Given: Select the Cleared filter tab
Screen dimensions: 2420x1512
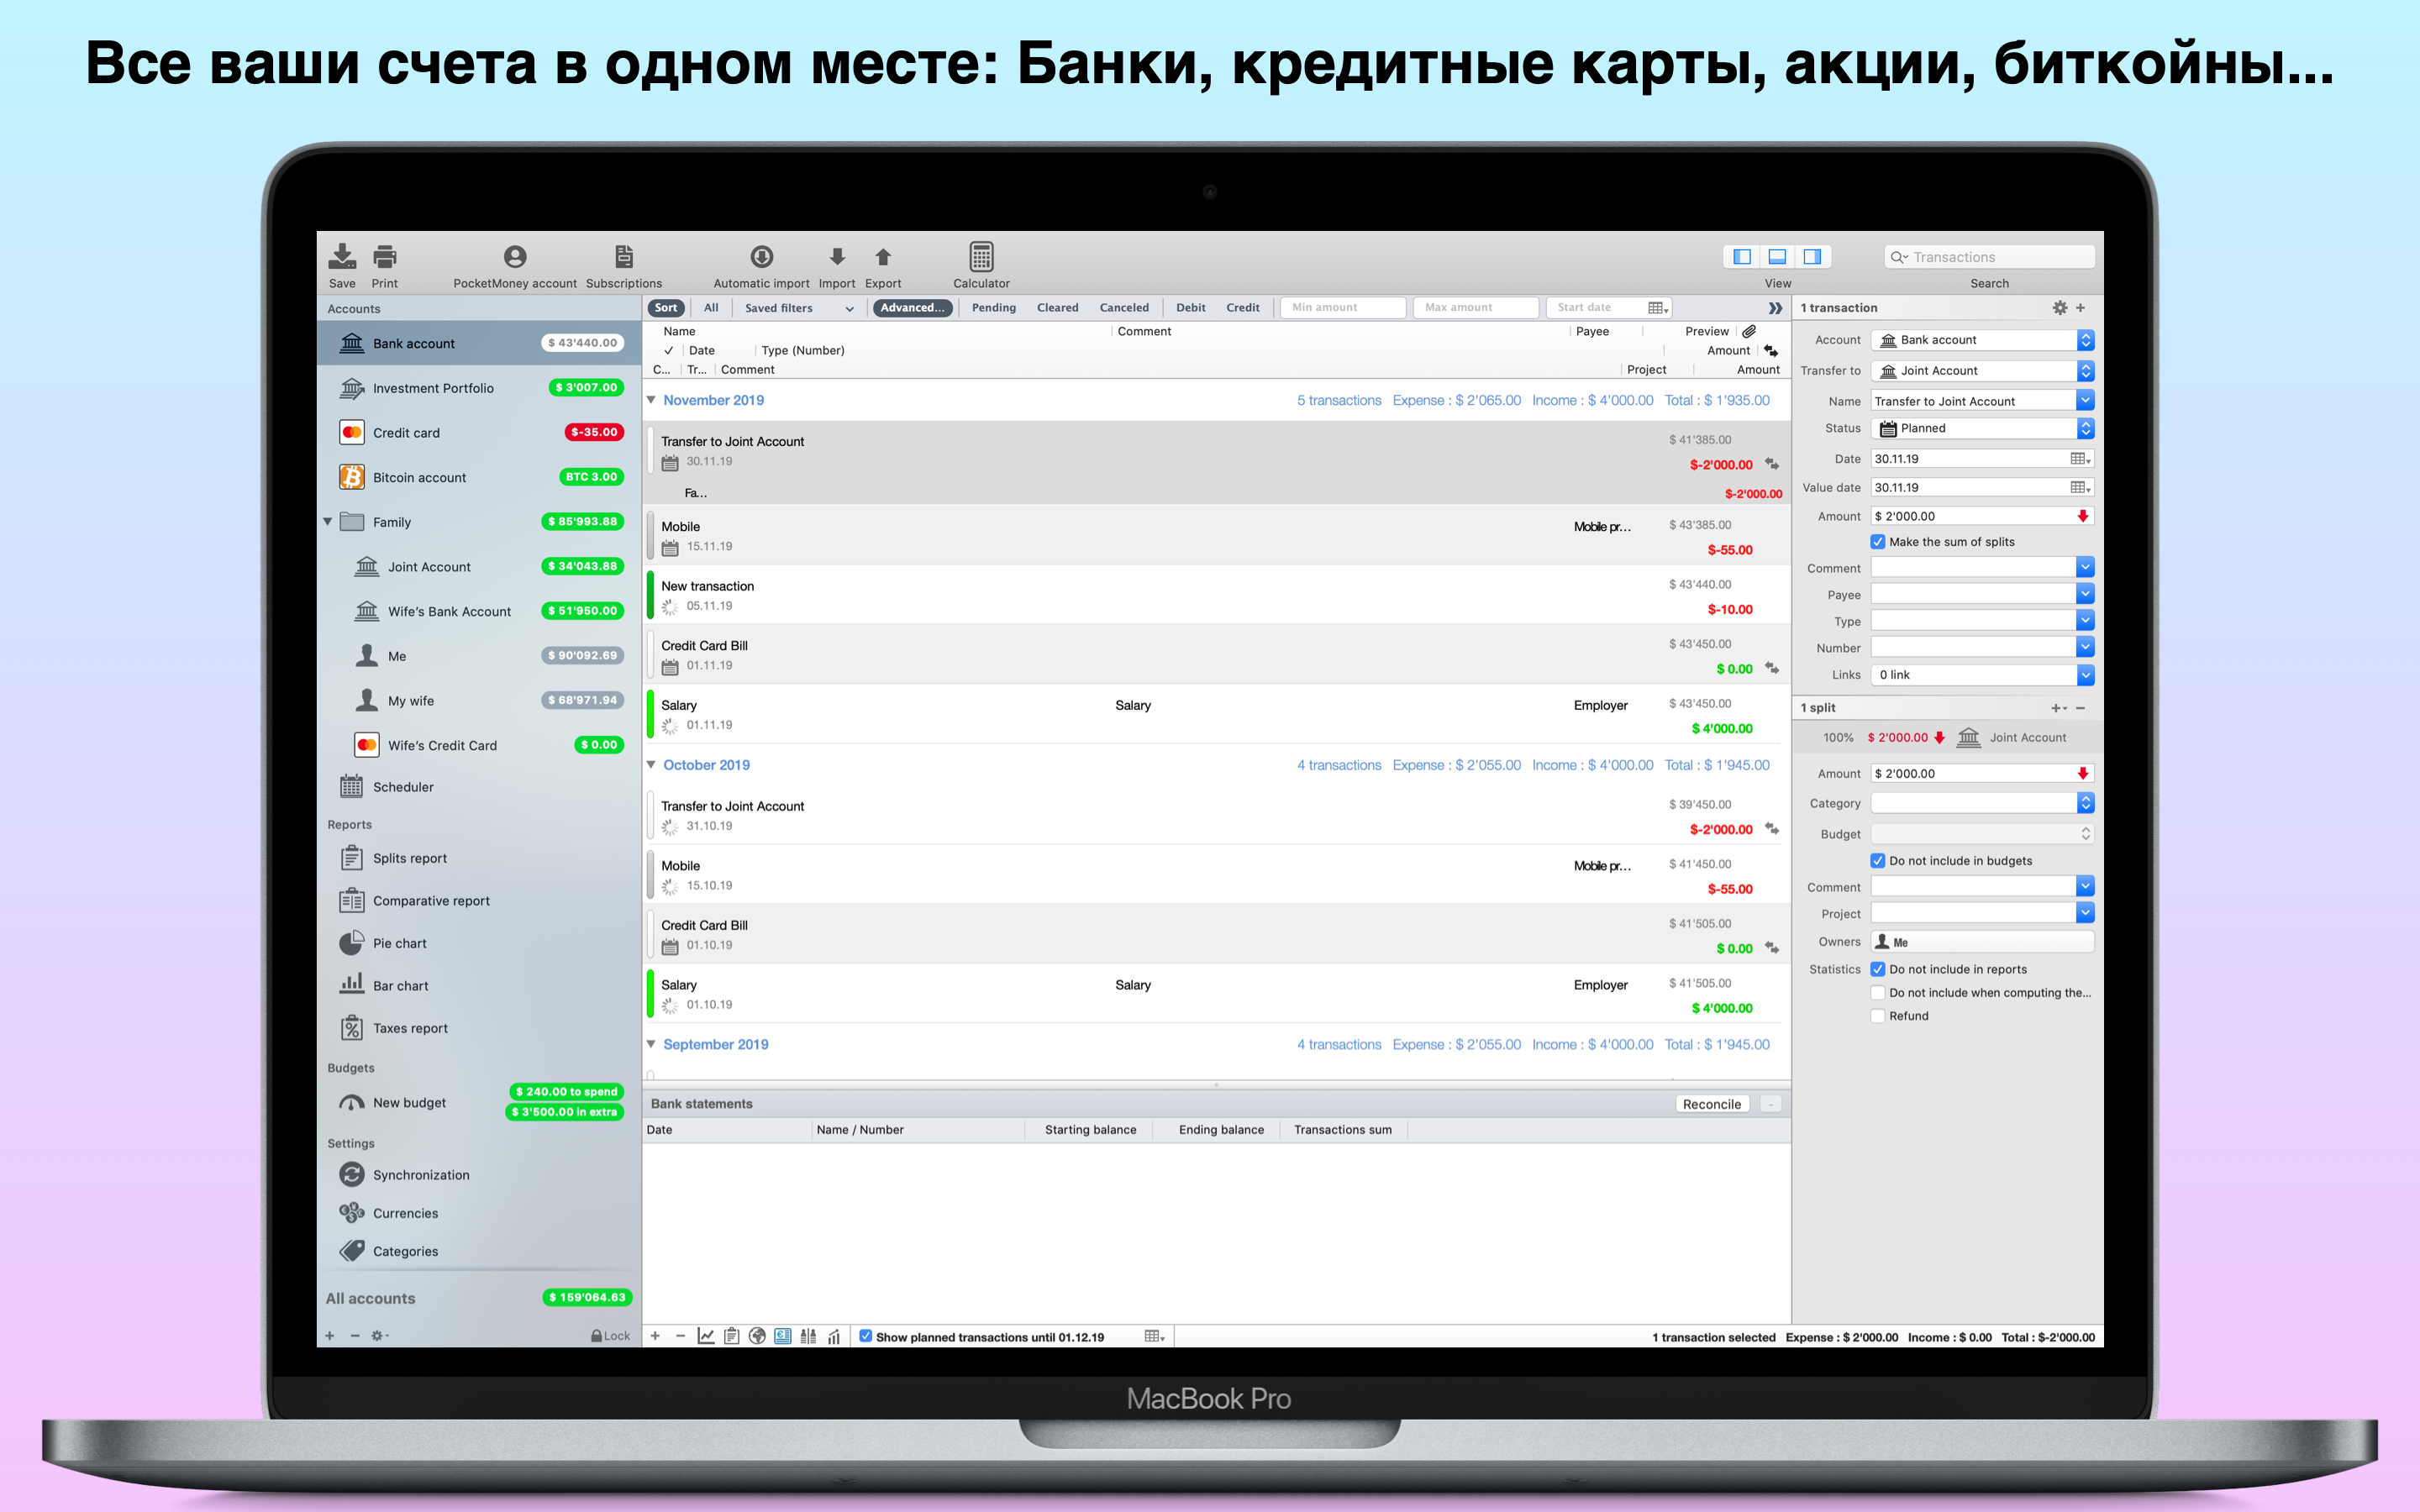Looking at the screenshot, I should (x=1057, y=308).
